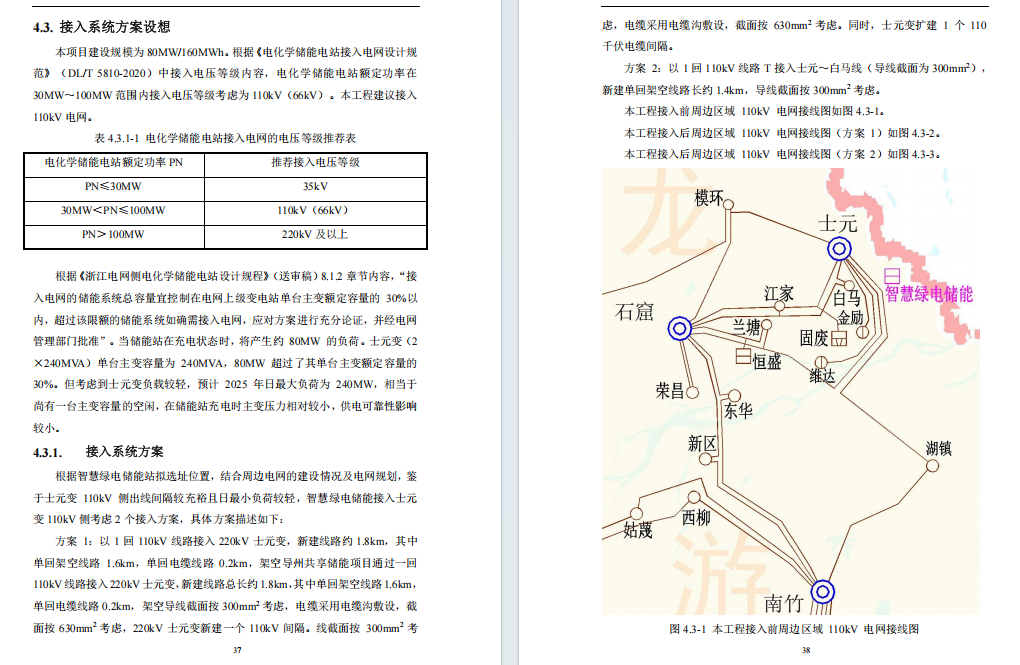Click the 石窟 substation double-circle symbol
Screen dimensions: 1020x665
(680, 329)
